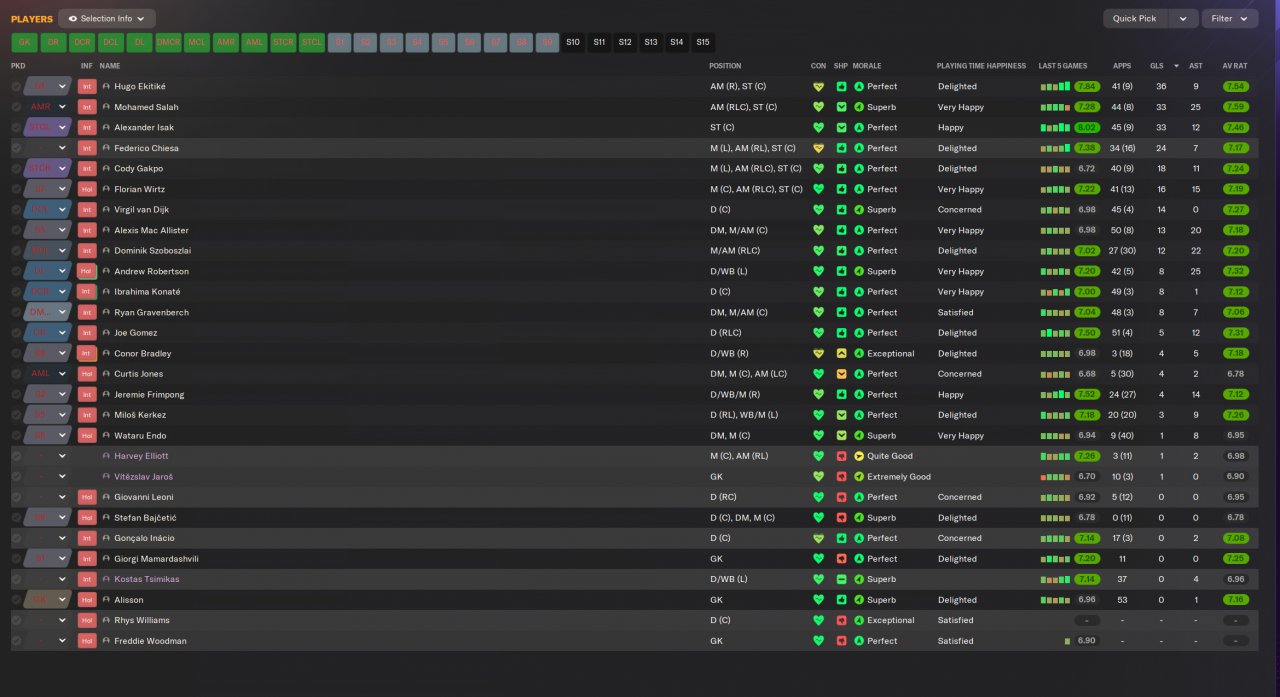Image resolution: width=1280 pixels, height=697 pixels.
Task: Click the morale icon for Virgil van Dijk
Action: [x=859, y=210]
